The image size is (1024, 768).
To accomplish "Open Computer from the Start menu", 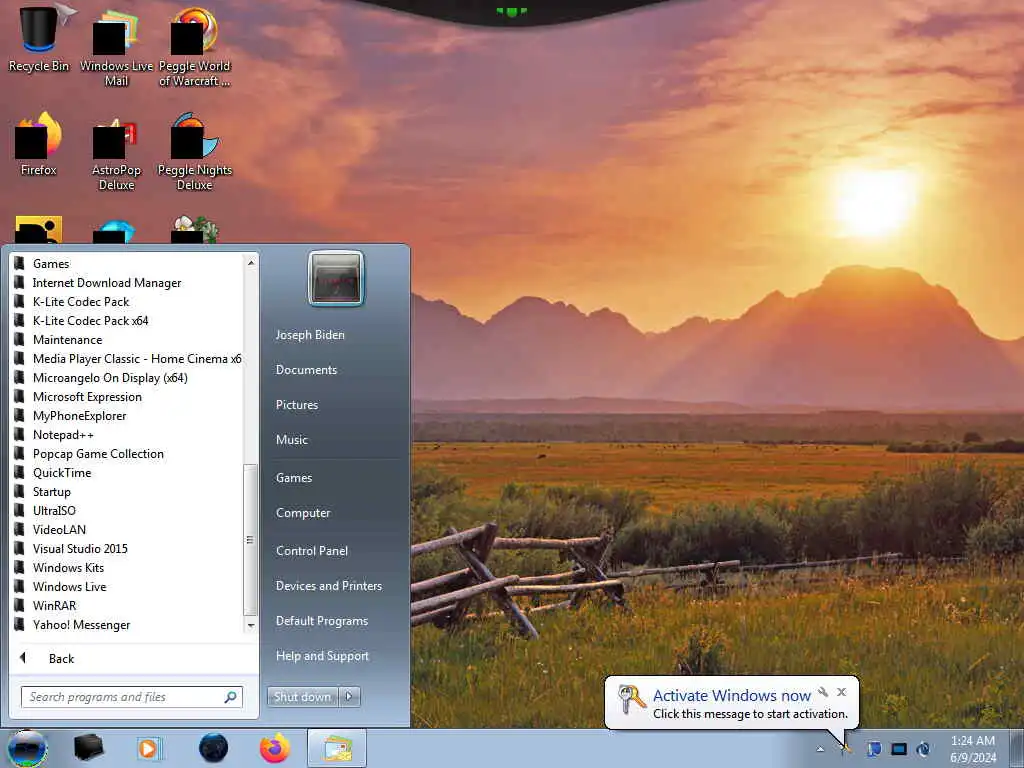I will [x=303, y=513].
